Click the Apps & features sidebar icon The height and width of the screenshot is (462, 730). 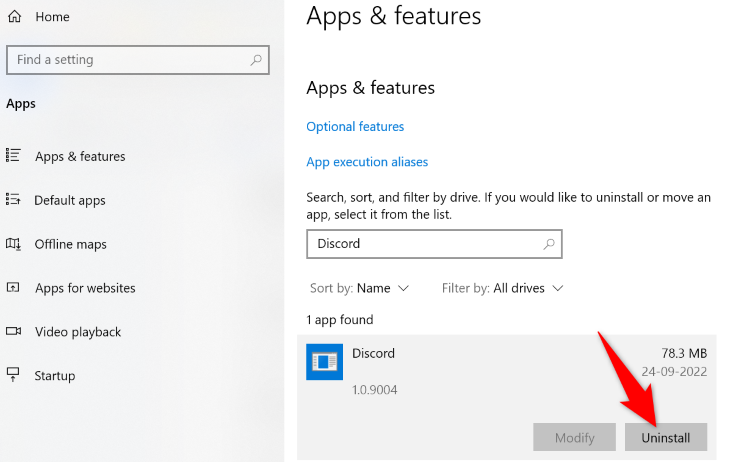click(x=14, y=156)
